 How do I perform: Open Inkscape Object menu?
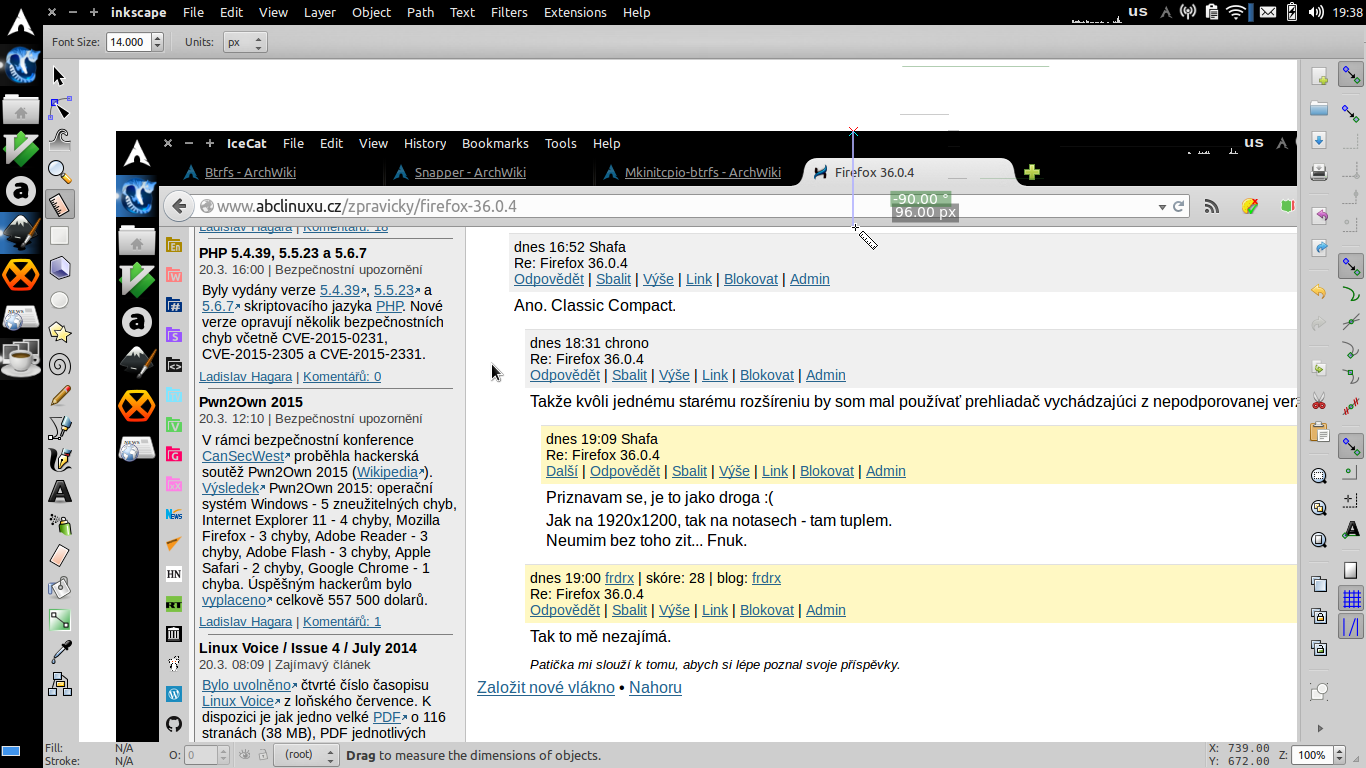tap(371, 12)
